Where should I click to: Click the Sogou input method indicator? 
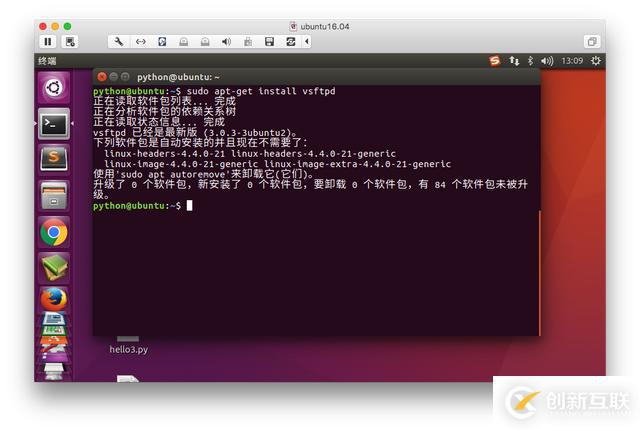coord(495,61)
